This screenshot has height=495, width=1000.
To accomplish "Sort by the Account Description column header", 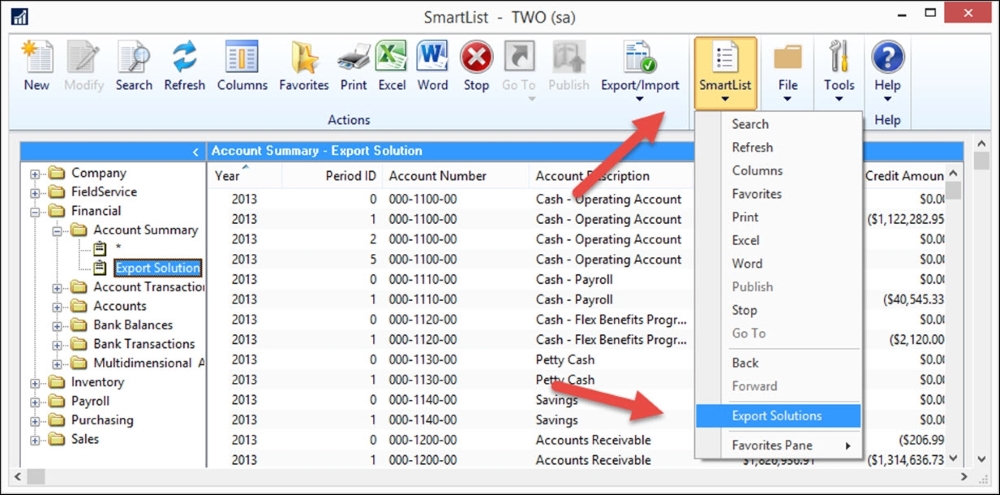I will pyautogui.click(x=612, y=175).
